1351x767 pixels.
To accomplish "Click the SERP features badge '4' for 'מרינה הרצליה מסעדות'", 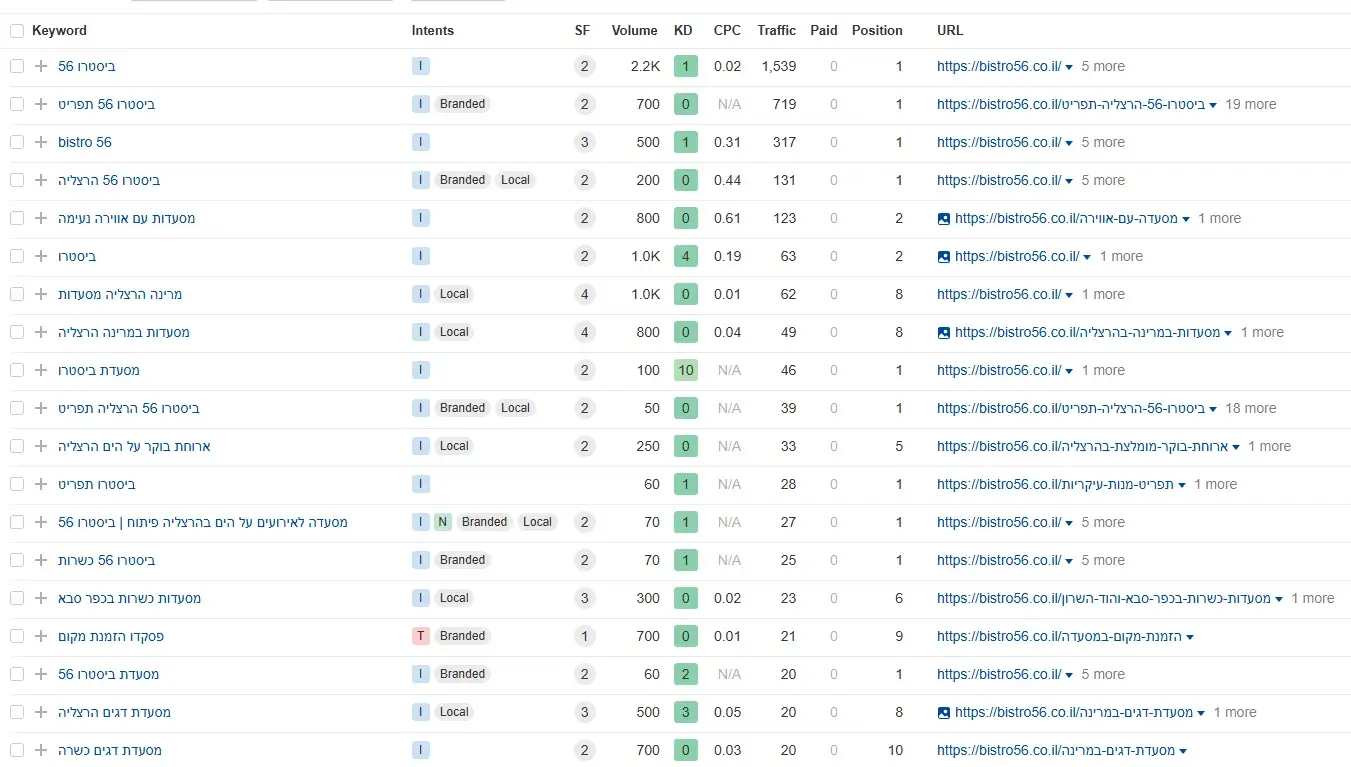I will pos(584,294).
